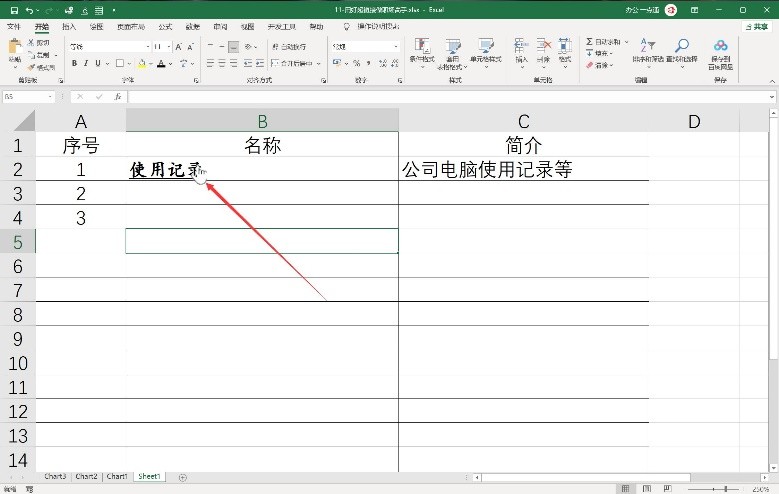Switch to the Chart3 sheet tab

pos(55,476)
